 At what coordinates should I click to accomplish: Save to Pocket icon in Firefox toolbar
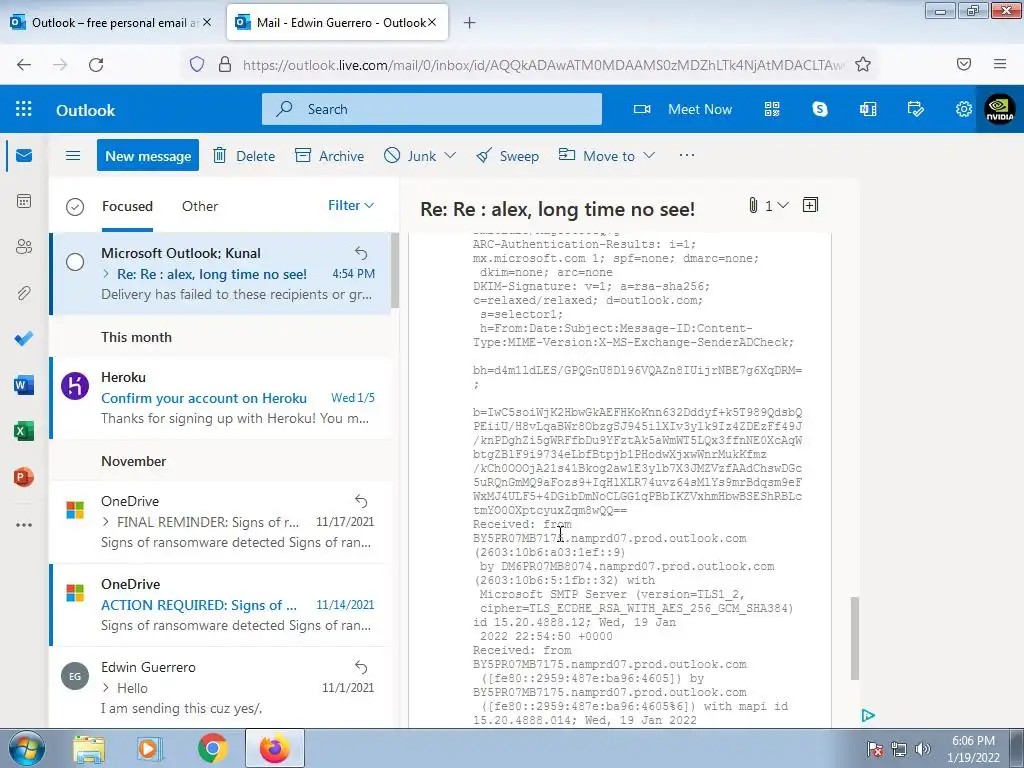(964, 64)
